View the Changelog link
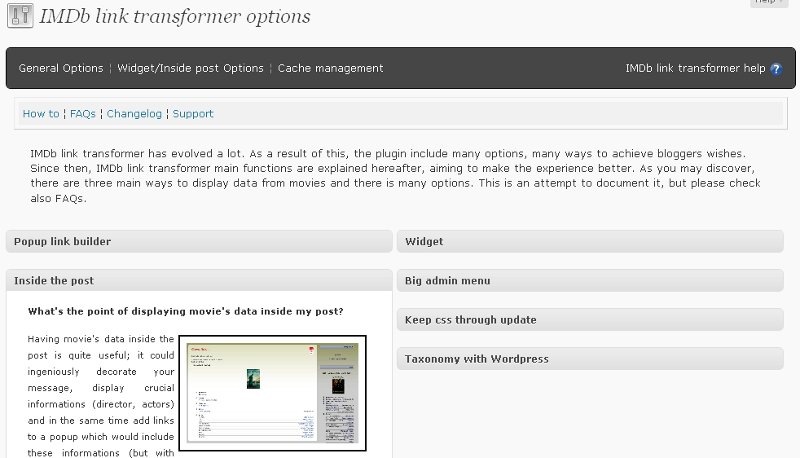800x458 pixels. click(x=134, y=114)
